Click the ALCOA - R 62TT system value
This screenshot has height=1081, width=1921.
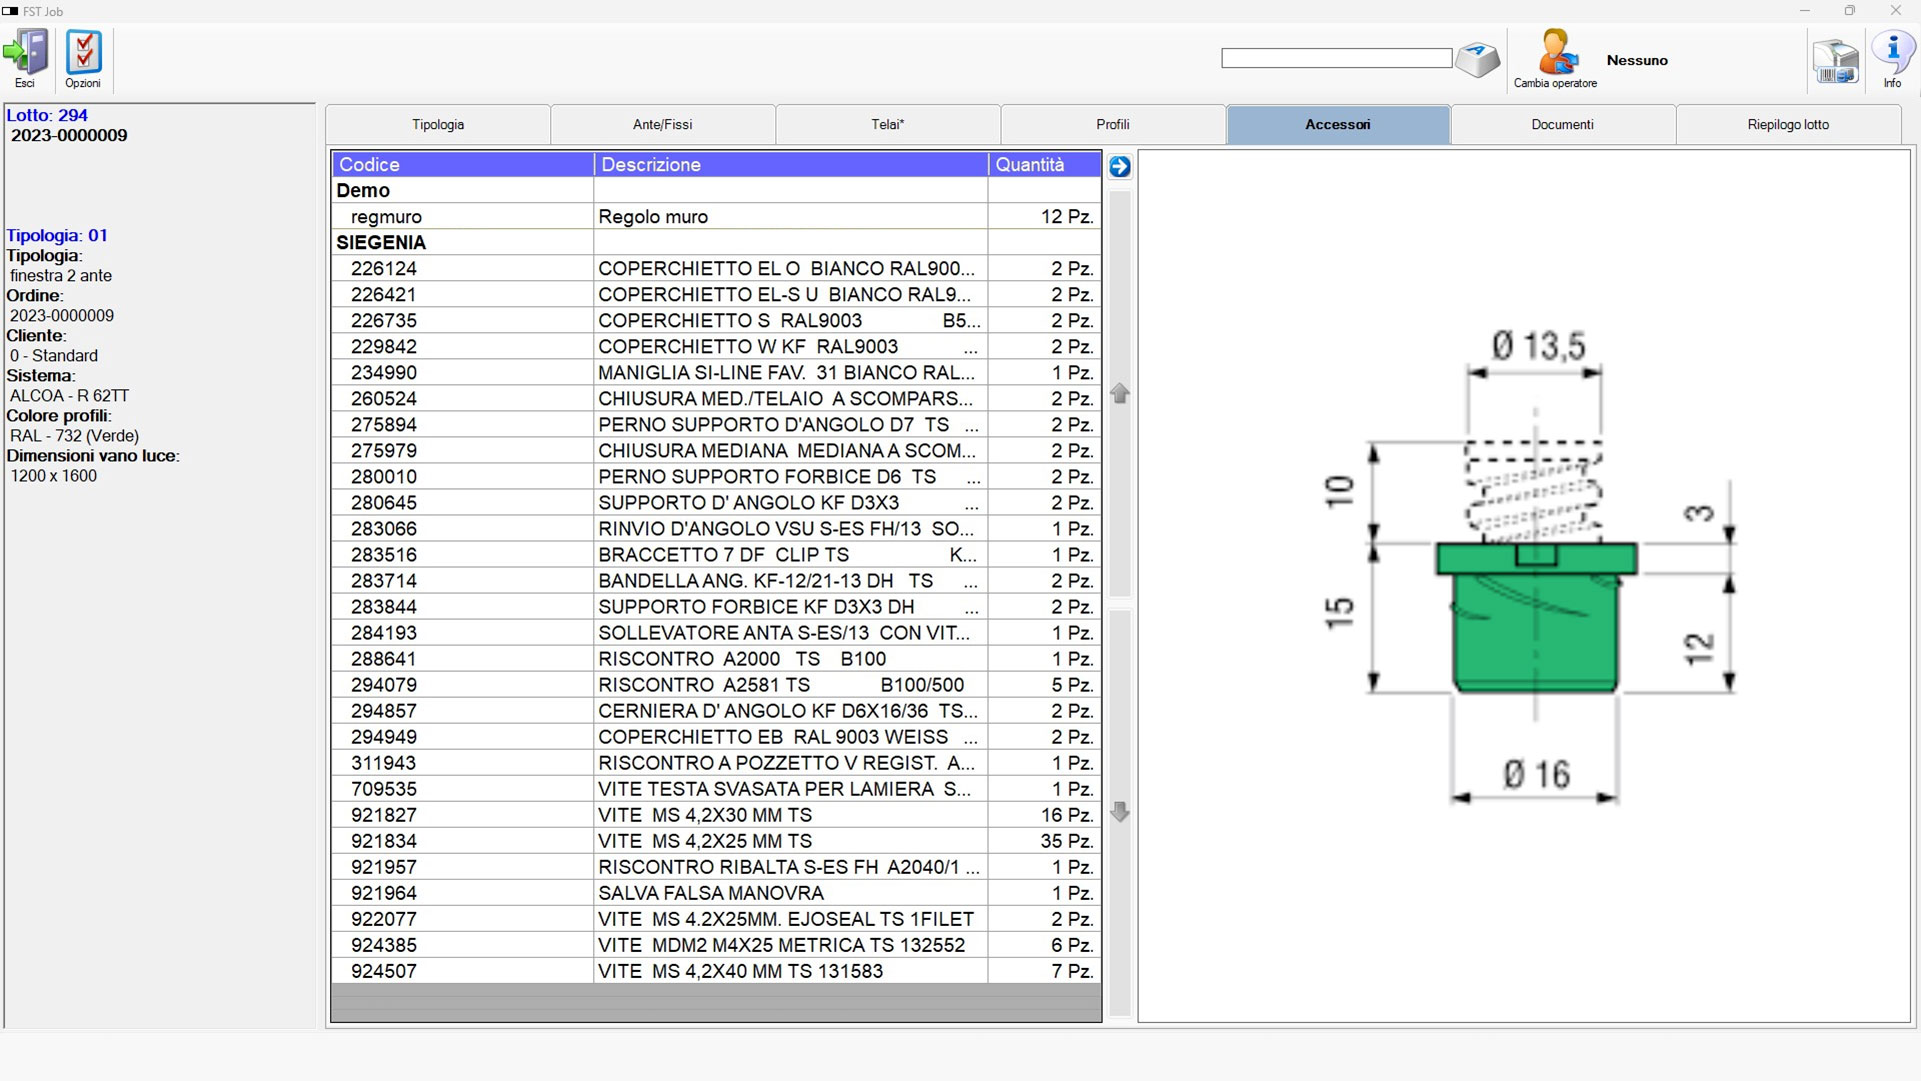(x=69, y=395)
